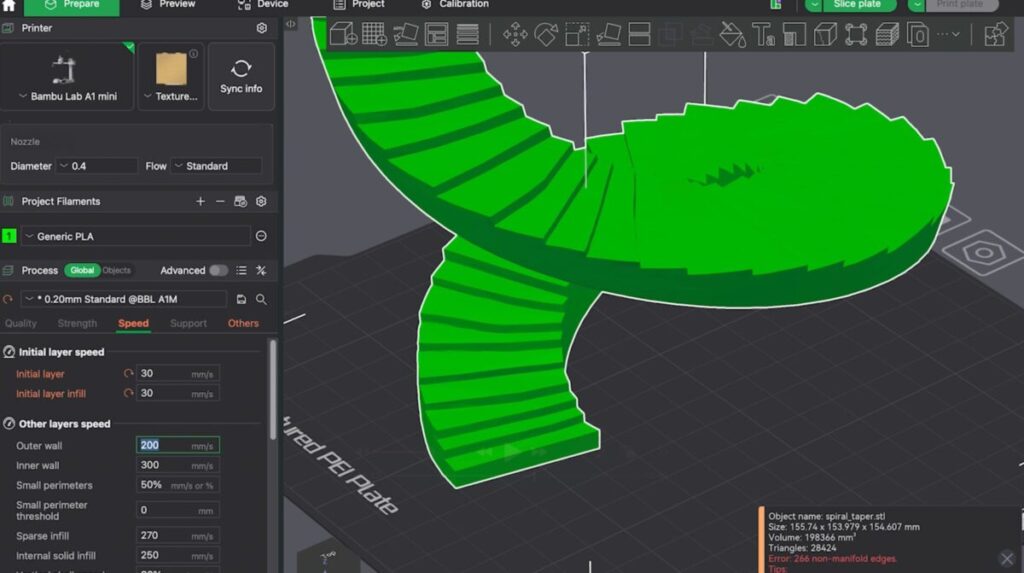Image resolution: width=1024 pixels, height=573 pixels.
Task: Save the process preset with the disk icon
Action: (x=241, y=299)
